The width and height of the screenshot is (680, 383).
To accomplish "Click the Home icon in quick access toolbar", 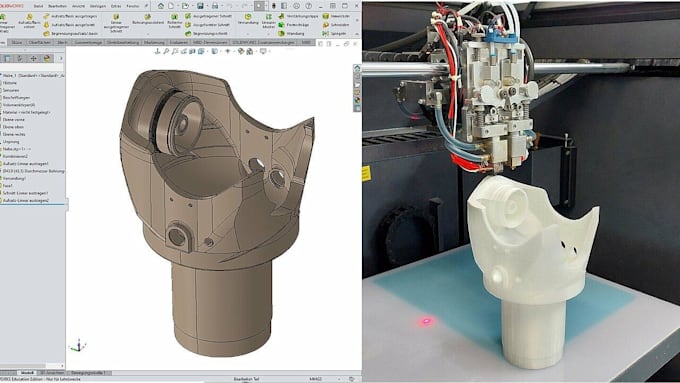I will pyautogui.click(x=161, y=6).
